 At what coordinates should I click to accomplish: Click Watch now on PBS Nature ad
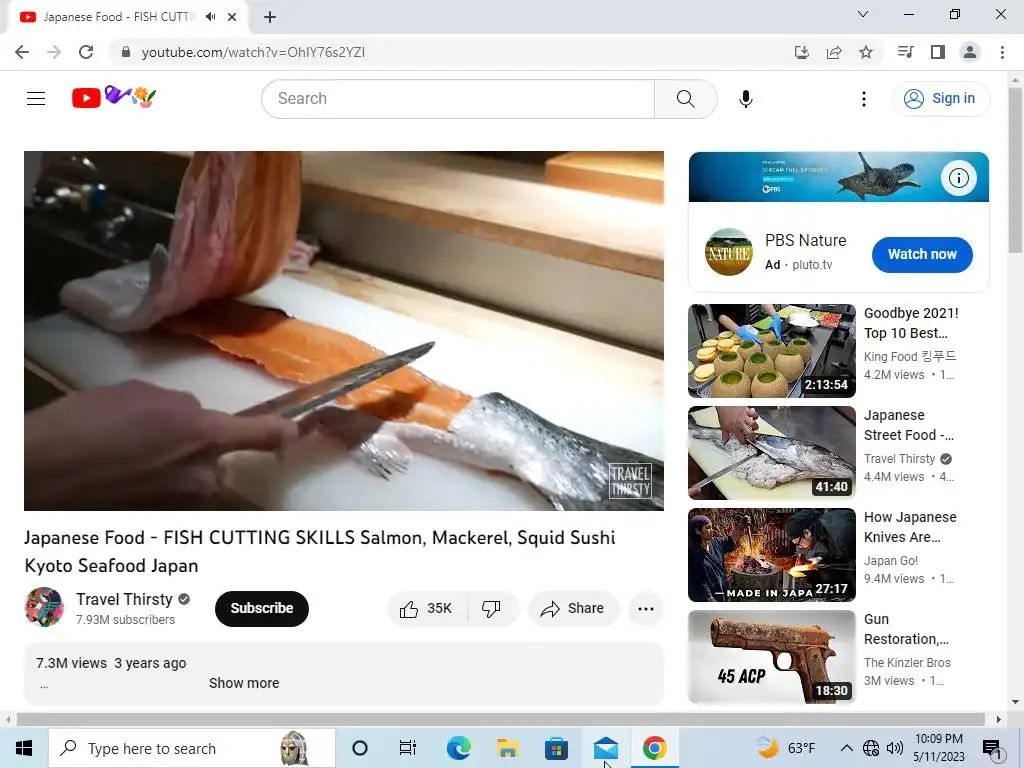(x=922, y=255)
